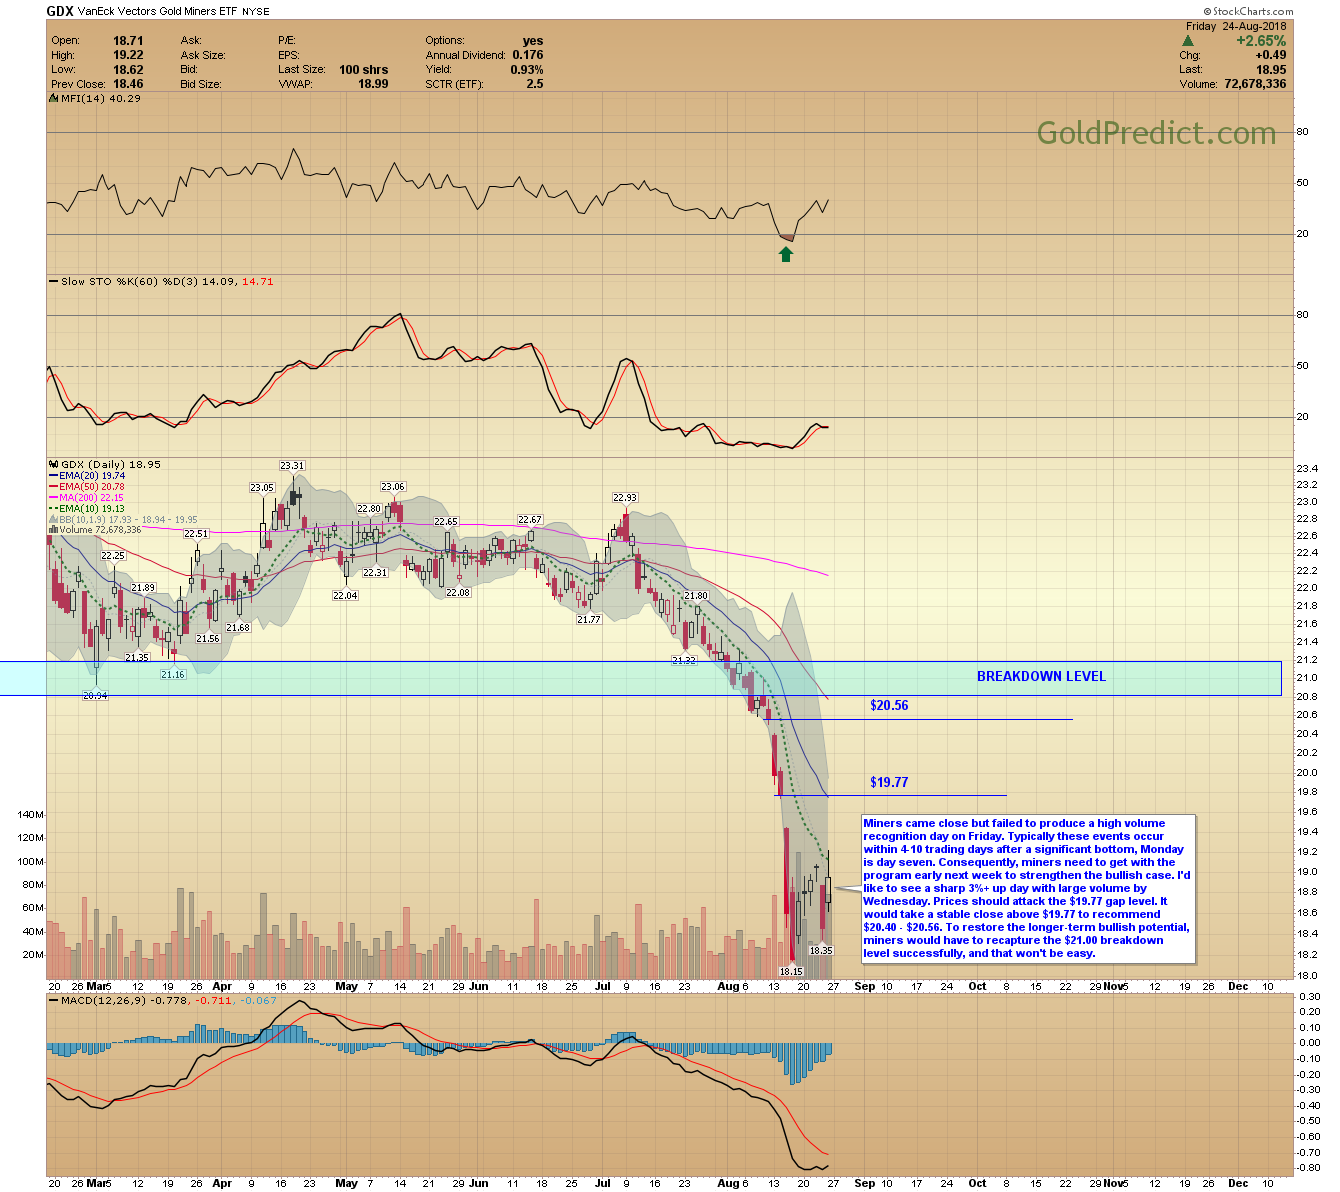Screen dimensions: 1340x1192
Task: Click the magenta line marker for MA(200)
Action: pos(54,498)
